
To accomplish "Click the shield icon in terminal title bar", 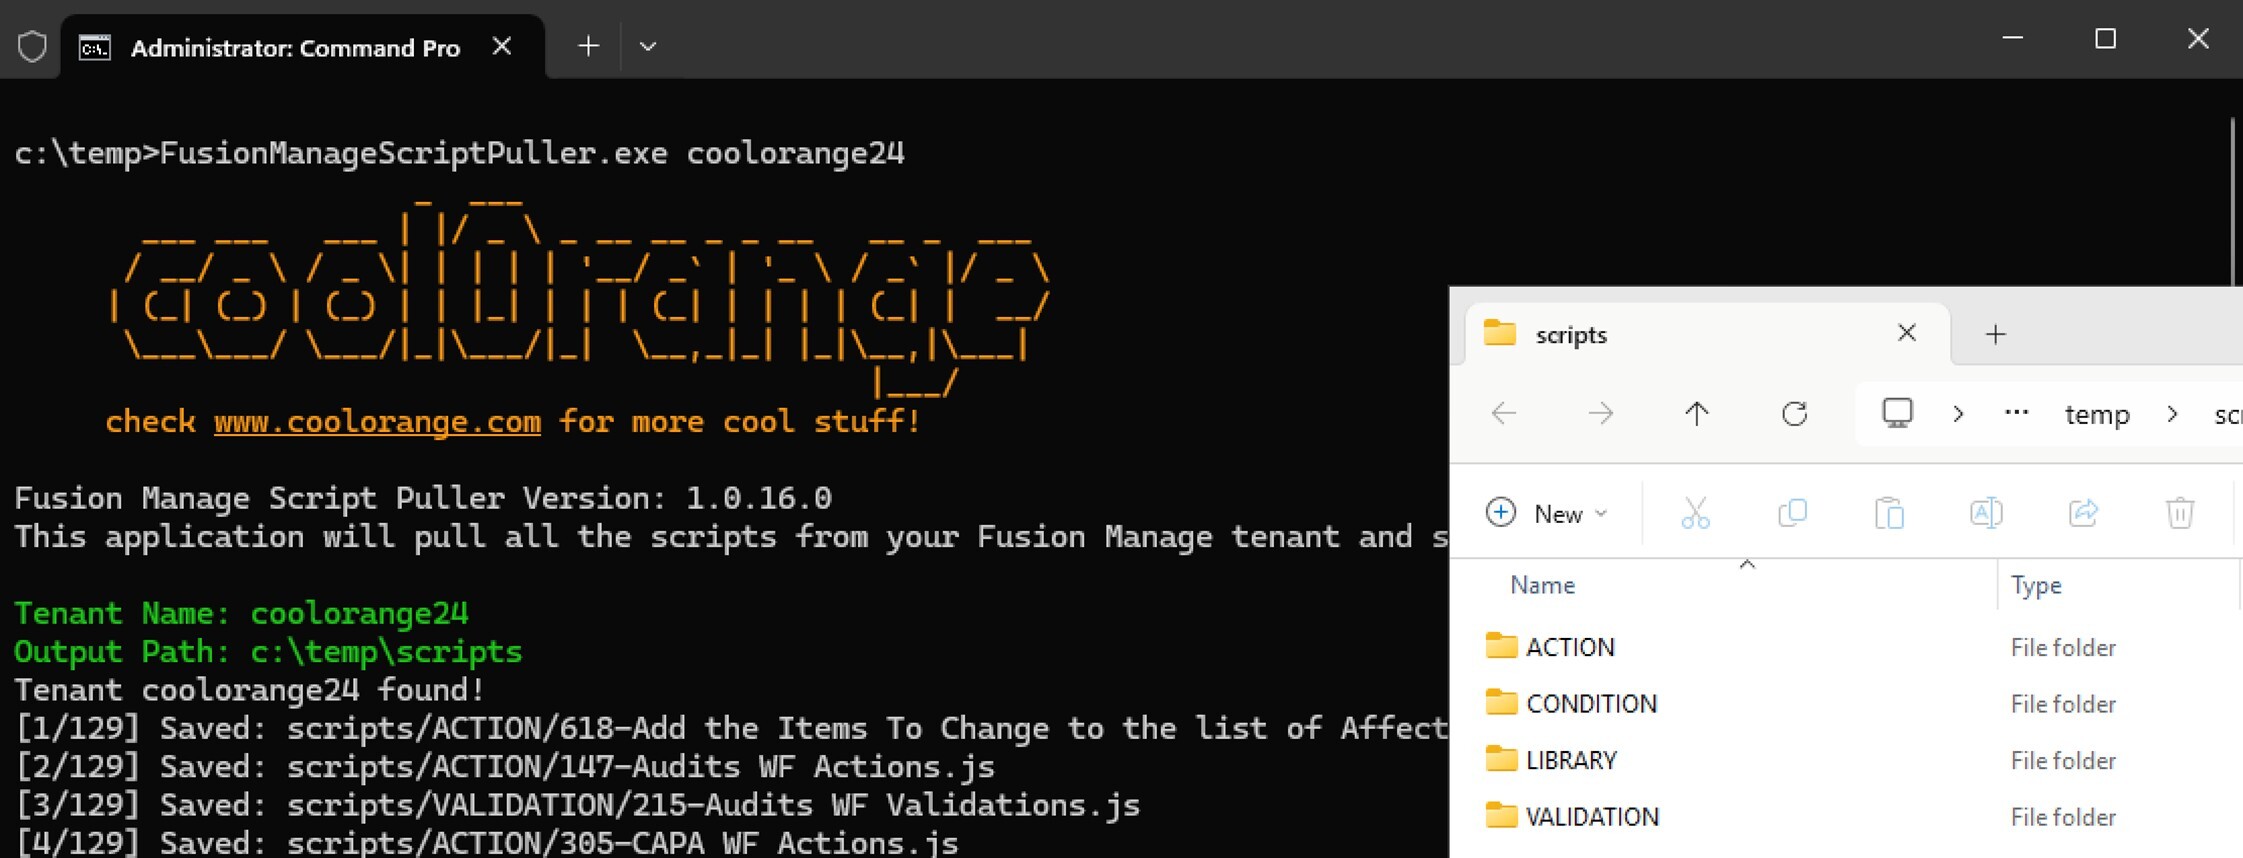I will [x=32, y=46].
